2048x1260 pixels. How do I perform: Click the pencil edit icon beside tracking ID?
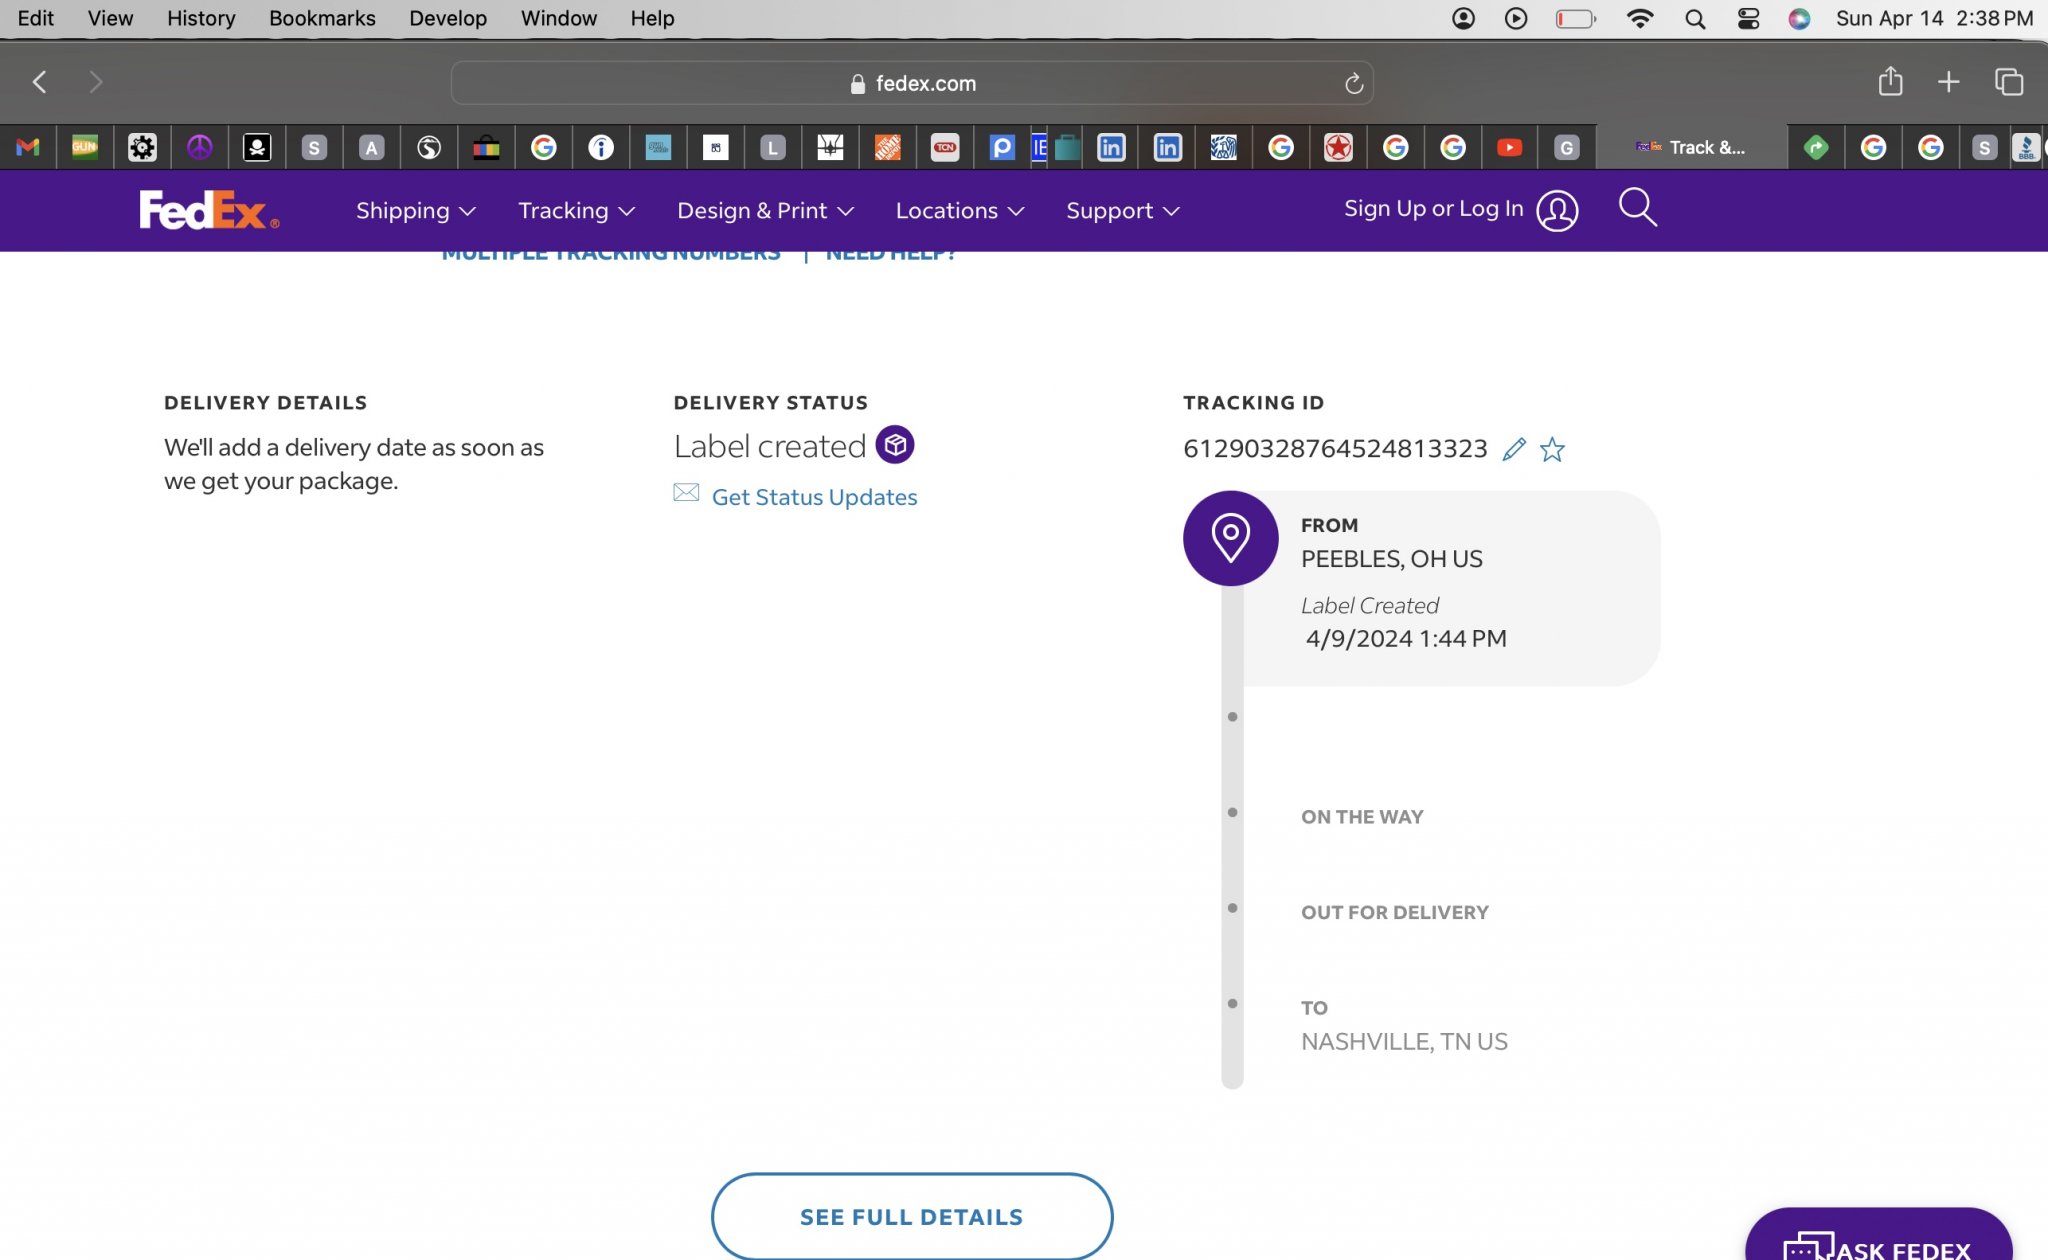pyautogui.click(x=1514, y=449)
